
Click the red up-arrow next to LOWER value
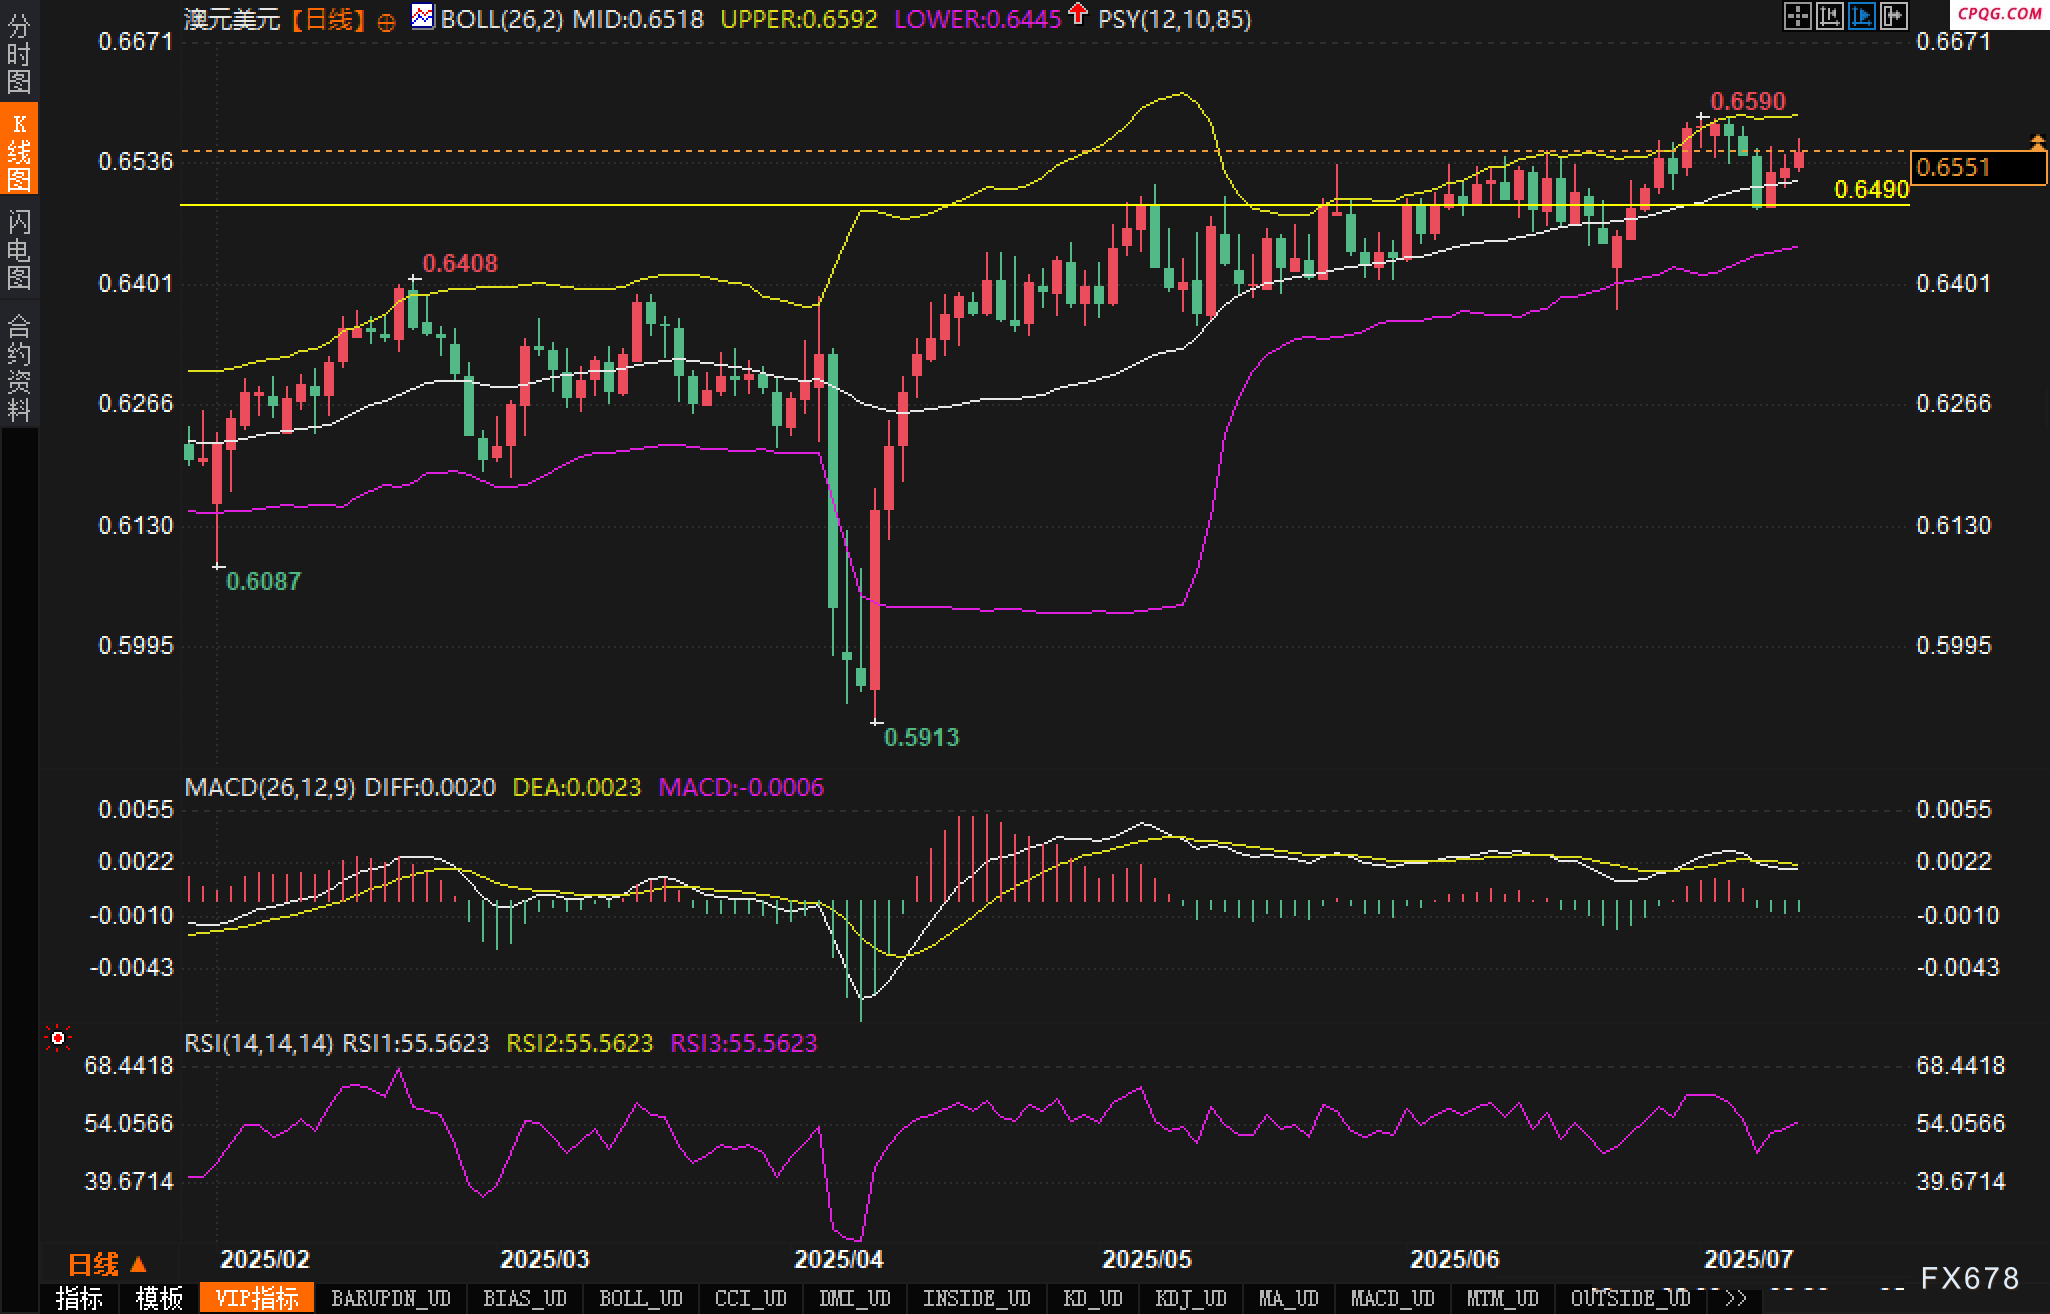click(1077, 14)
